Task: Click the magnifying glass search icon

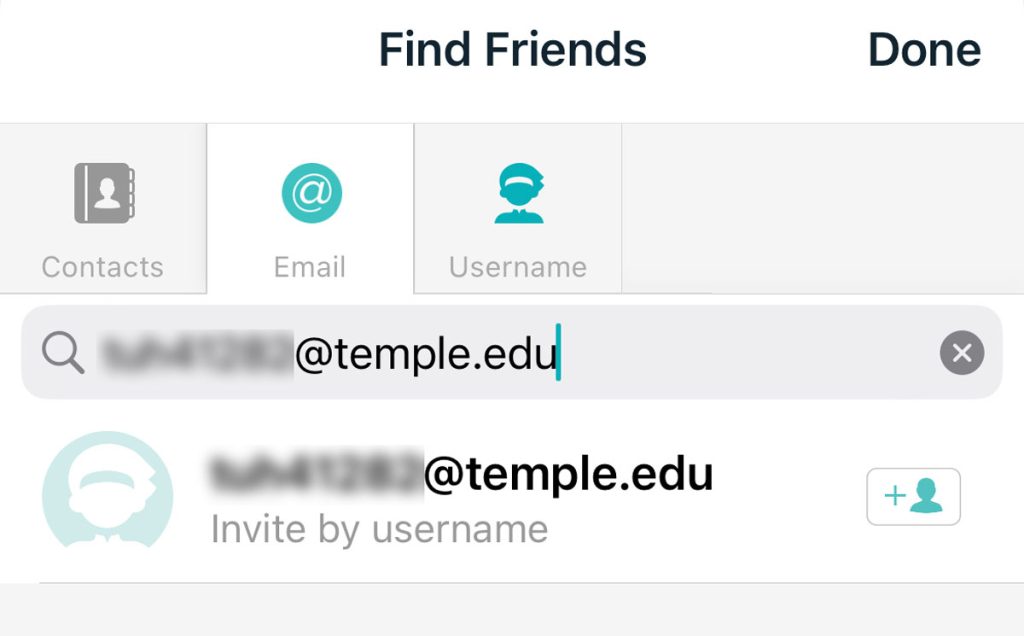Action: pos(63,353)
